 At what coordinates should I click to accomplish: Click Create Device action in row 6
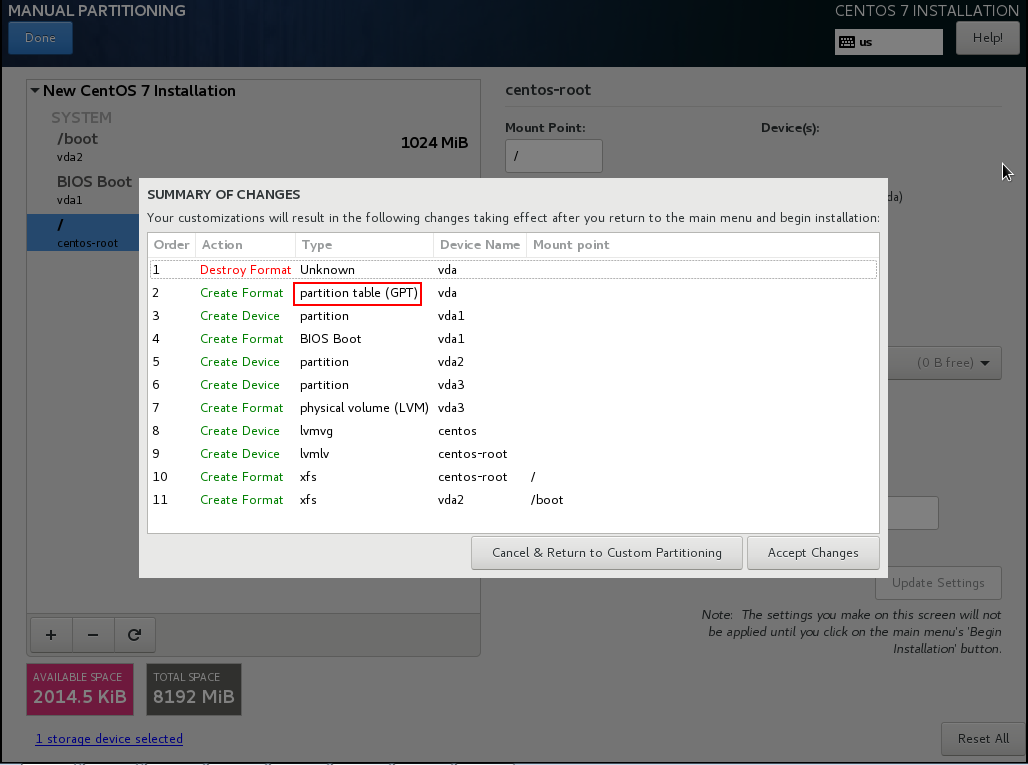(240, 385)
